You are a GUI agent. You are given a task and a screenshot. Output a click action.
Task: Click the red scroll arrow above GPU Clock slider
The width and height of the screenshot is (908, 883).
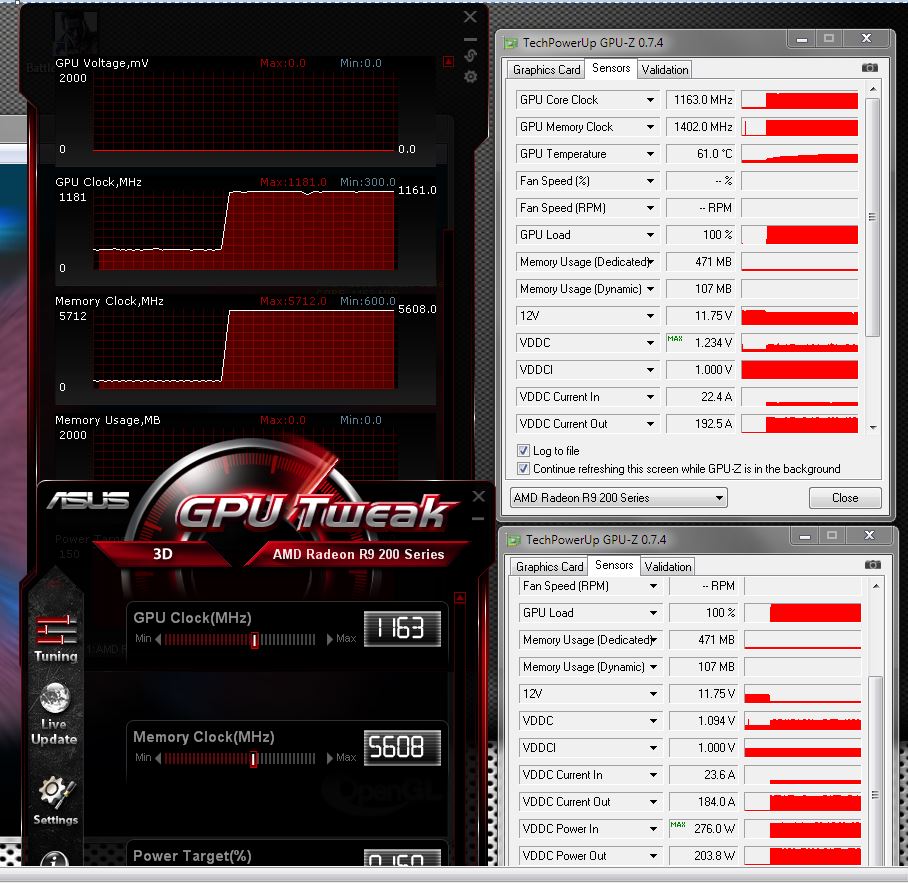(460, 598)
